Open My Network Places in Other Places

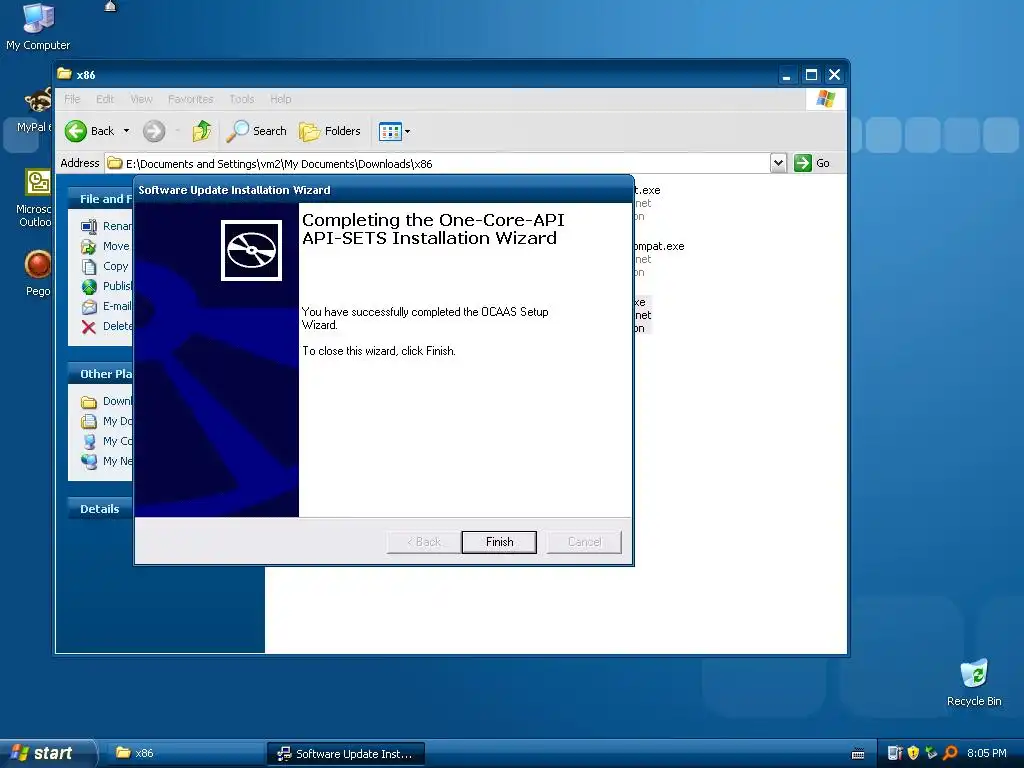pyautogui.click(x=106, y=461)
